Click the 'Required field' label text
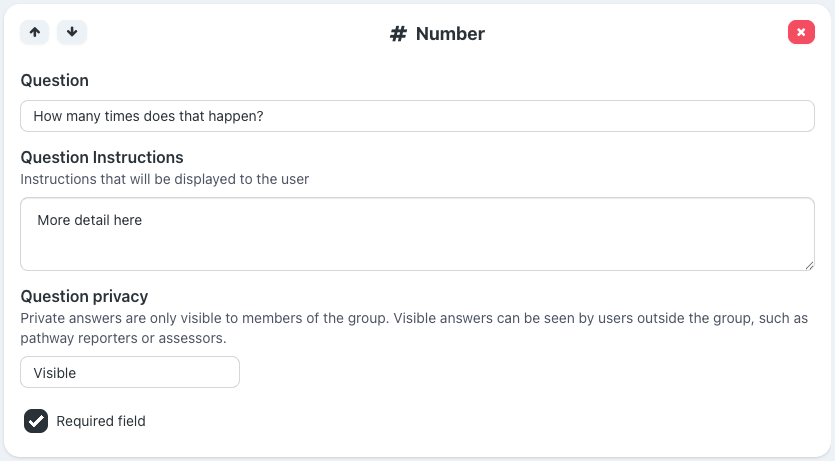Image resolution: width=835 pixels, height=461 pixels. coord(101,421)
